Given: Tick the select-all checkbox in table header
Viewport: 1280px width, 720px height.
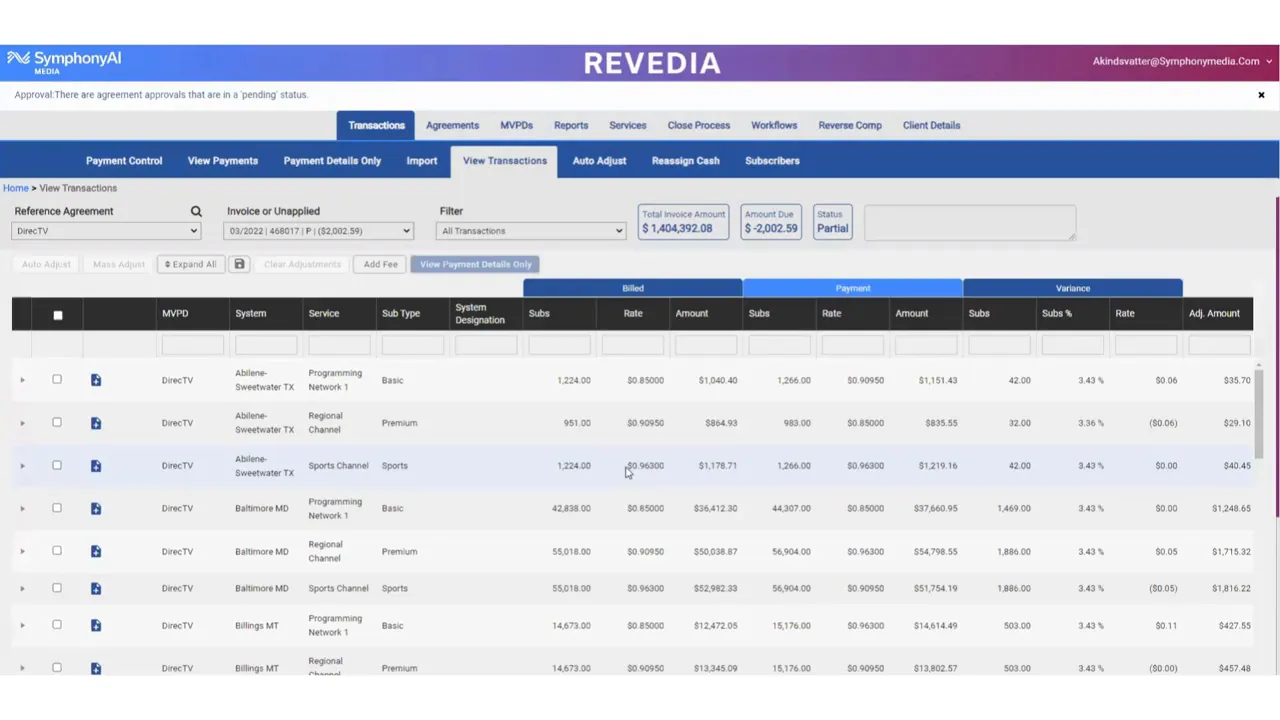Looking at the screenshot, I should 58,315.
